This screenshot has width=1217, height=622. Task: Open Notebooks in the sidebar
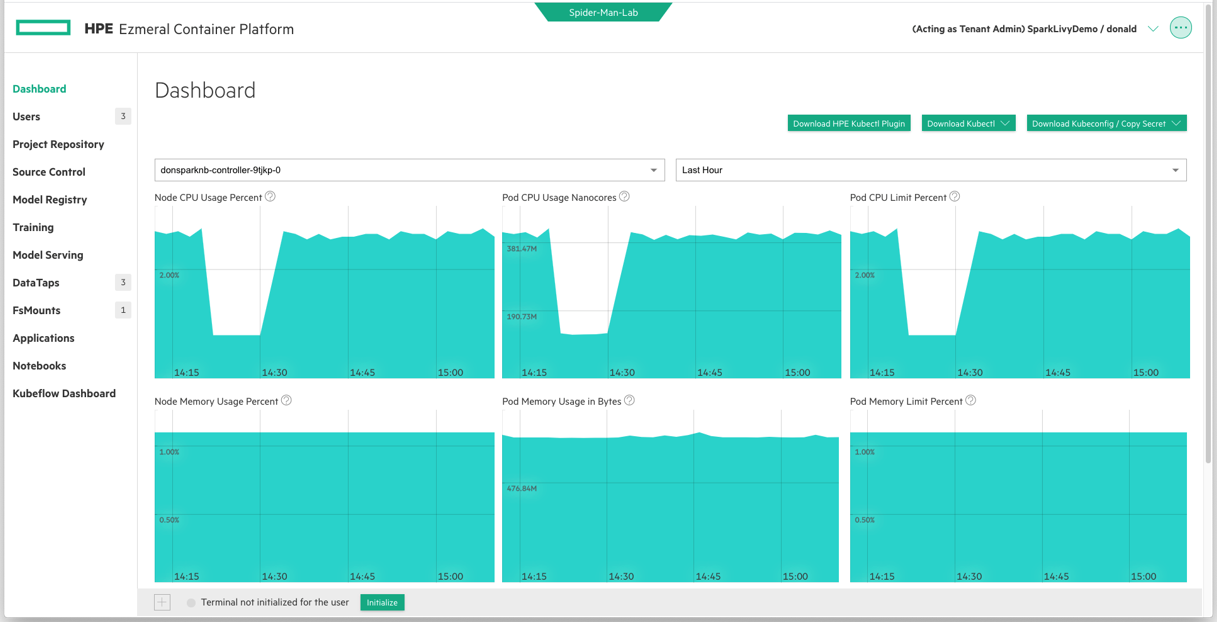(x=39, y=366)
